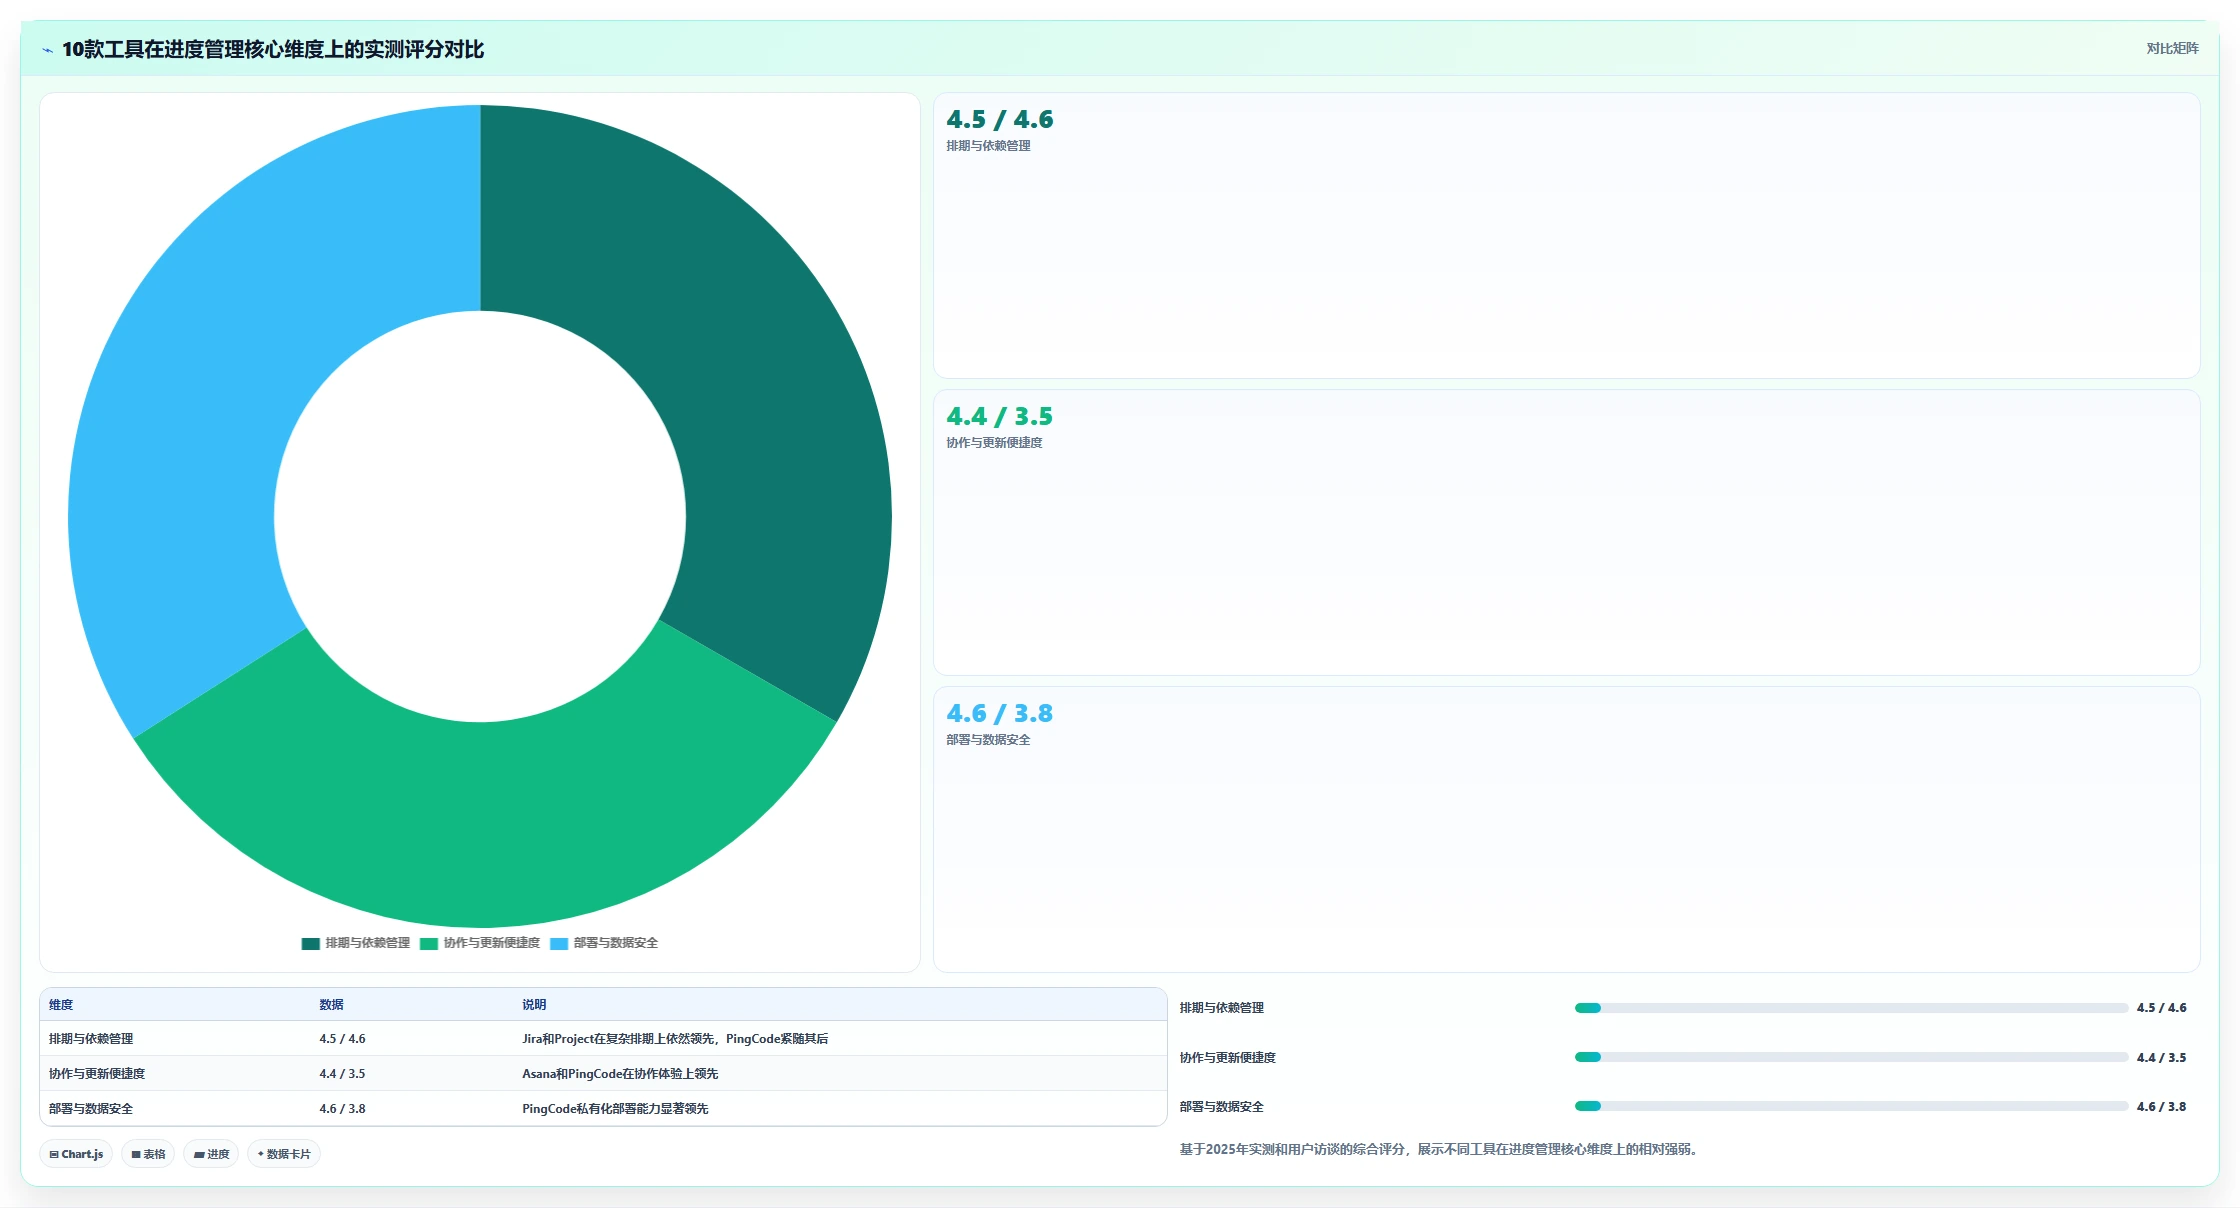Viewport: 2240px width, 1208px height.
Task: Click the 排期与依赖管理 card caption
Action: 988,146
